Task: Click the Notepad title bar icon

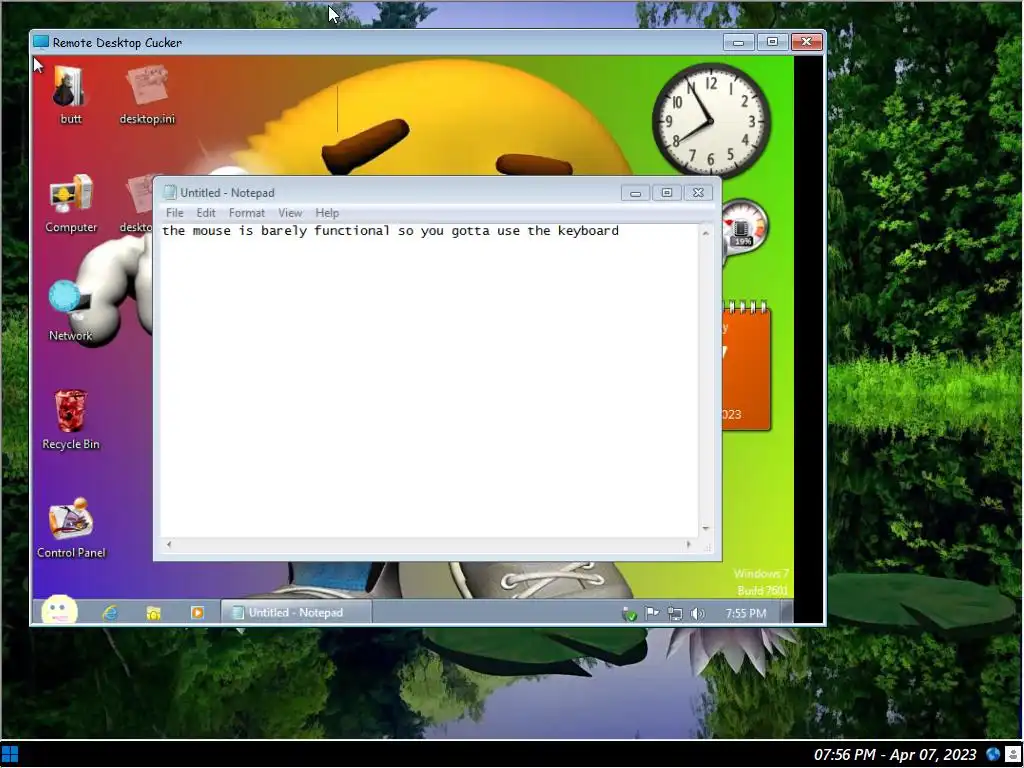Action: pyautogui.click(x=170, y=192)
